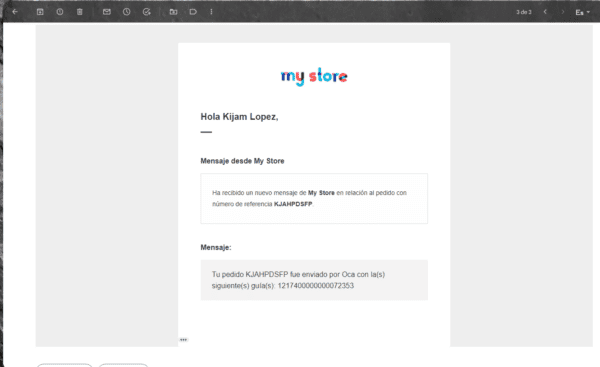Image resolution: width=600 pixels, height=367 pixels.
Task: Show trimmed content via three-dots button
Action: click(x=184, y=339)
